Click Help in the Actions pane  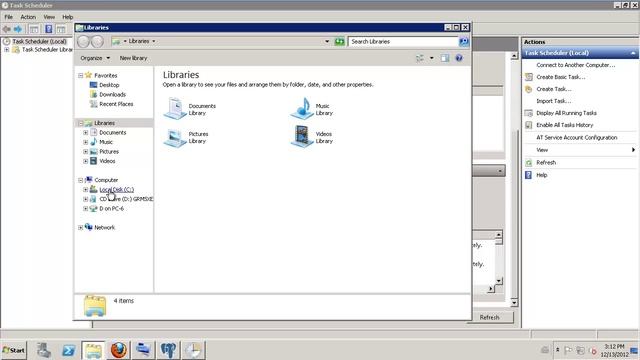[x=542, y=175]
